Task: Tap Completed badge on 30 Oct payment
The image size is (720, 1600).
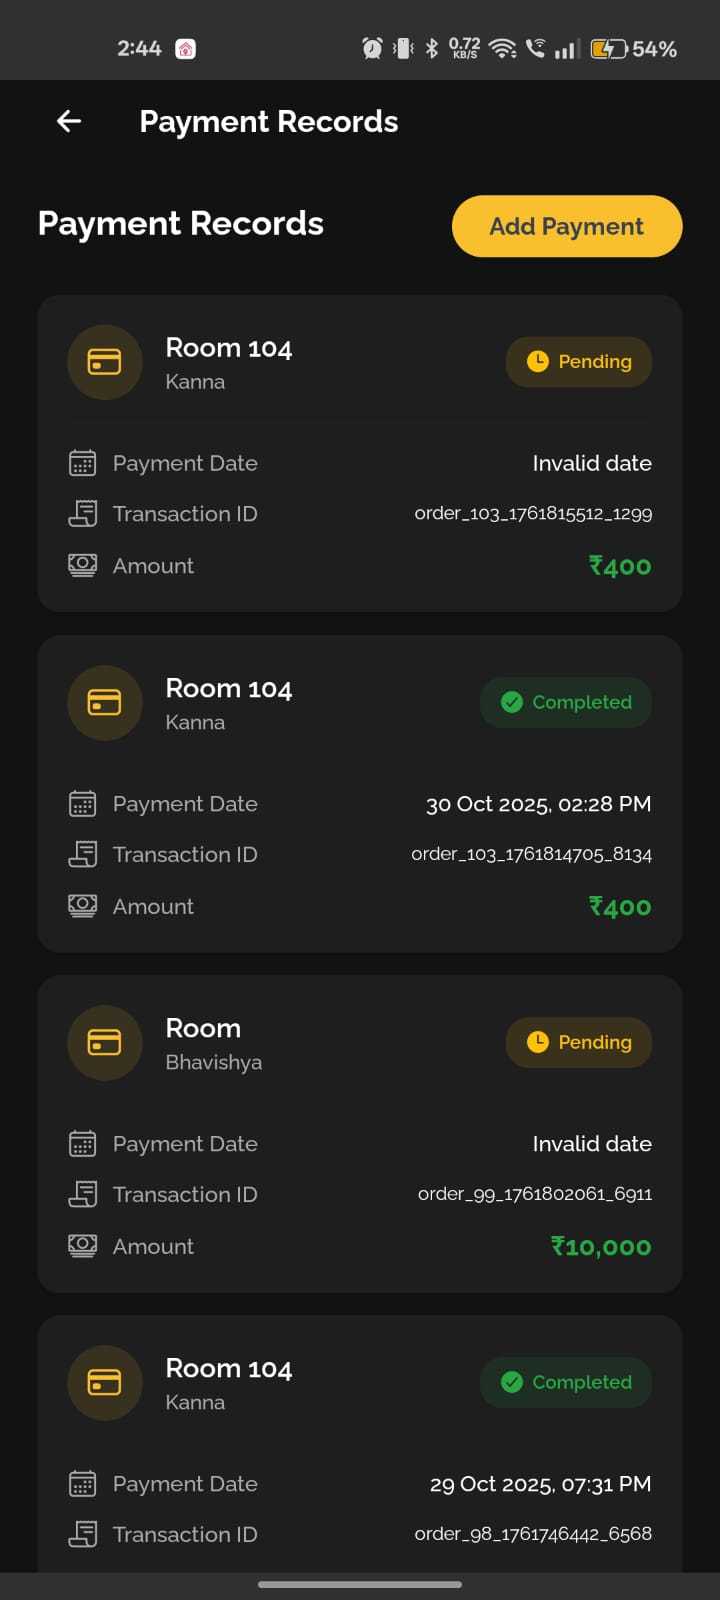Action: (x=566, y=702)
